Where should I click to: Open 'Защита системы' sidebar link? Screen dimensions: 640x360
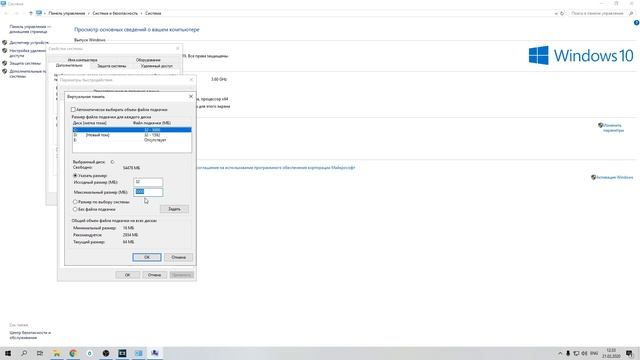[x=25, y=63]
